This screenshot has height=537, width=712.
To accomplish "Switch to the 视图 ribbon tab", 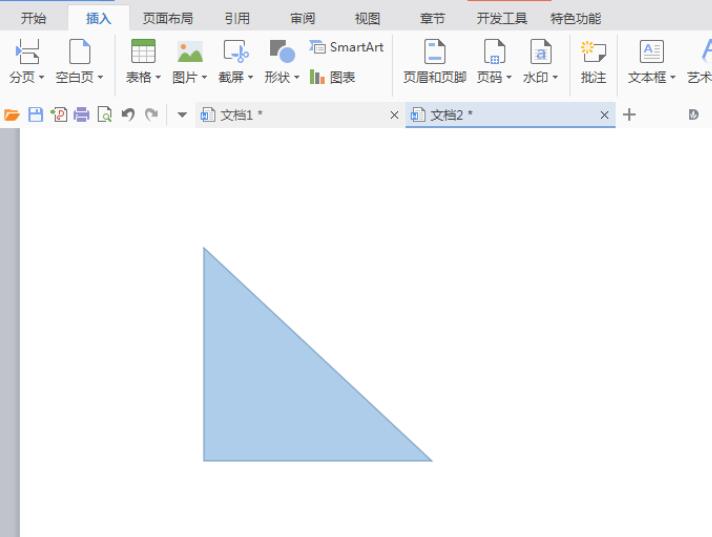I will click(x=367, y=19).
